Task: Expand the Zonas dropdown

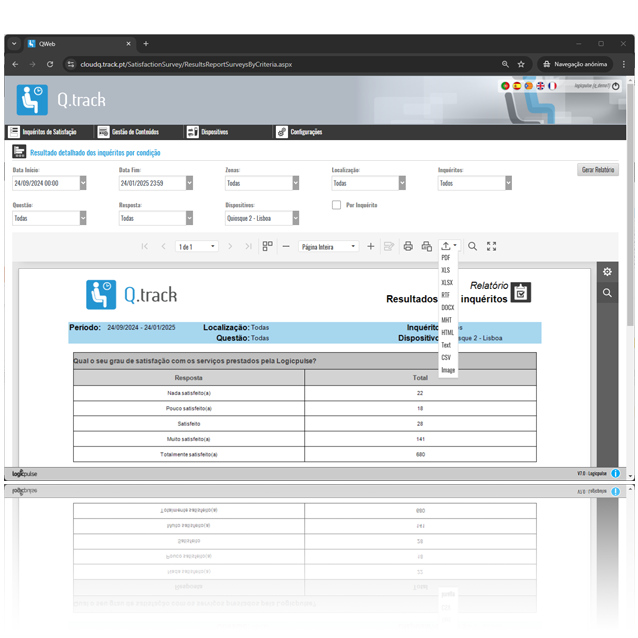Action: tap(295, 184)
